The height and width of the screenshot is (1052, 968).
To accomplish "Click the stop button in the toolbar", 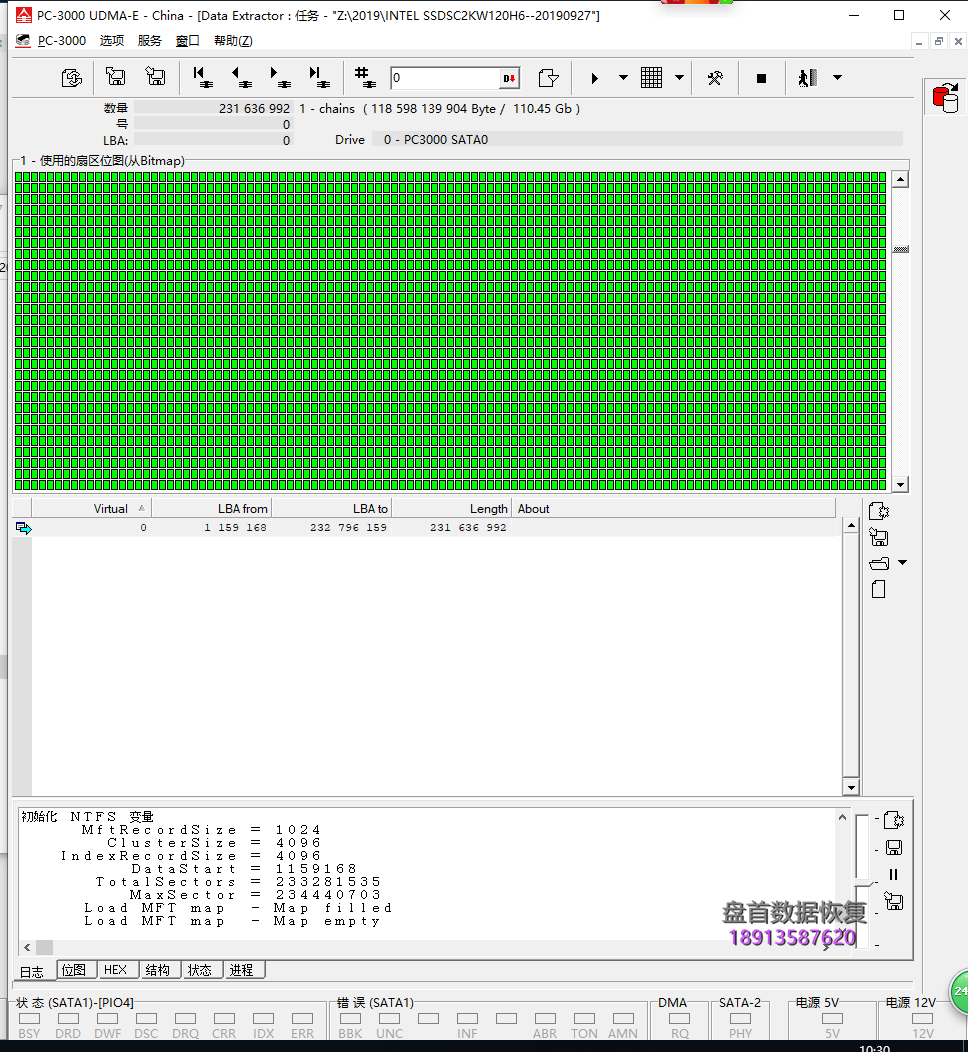I will tap(761, 78).
